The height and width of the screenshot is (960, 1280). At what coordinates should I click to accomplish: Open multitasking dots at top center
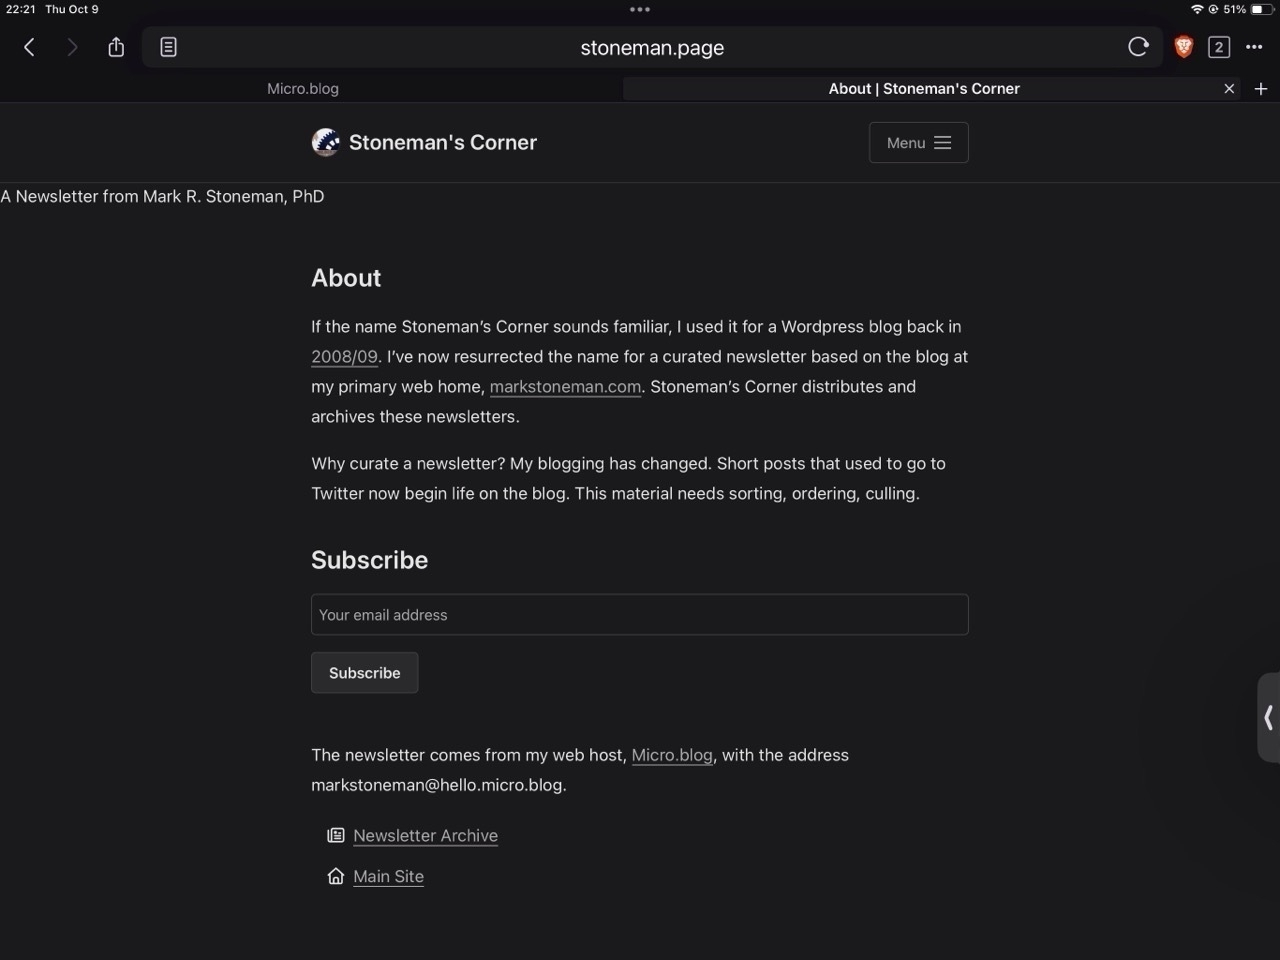640,10
